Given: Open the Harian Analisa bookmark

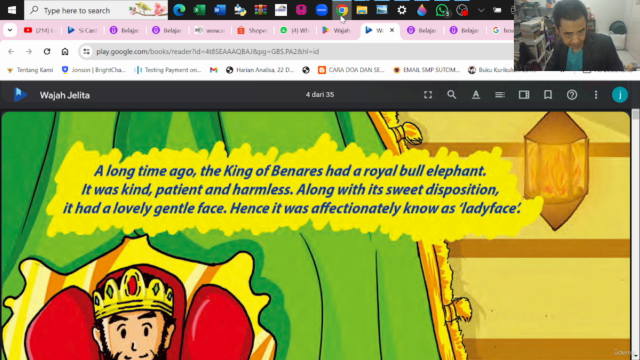Looking at the screenshot, I should 260,70.
